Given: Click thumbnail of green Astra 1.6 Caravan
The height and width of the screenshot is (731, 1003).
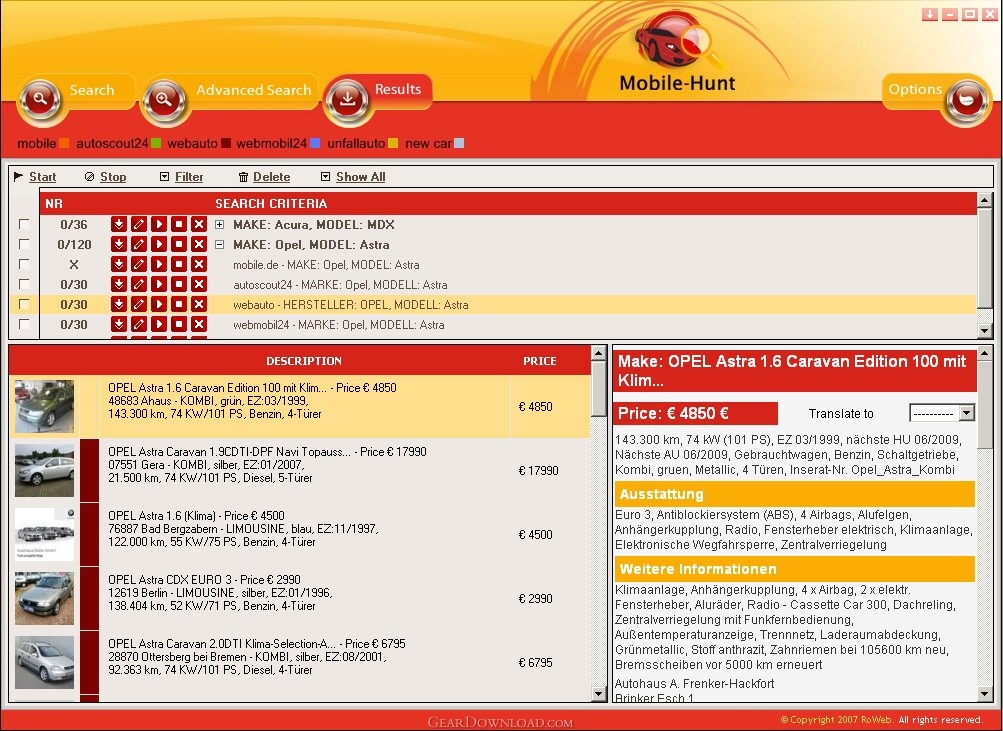Looking at the screenshot, I should point(44,406).
